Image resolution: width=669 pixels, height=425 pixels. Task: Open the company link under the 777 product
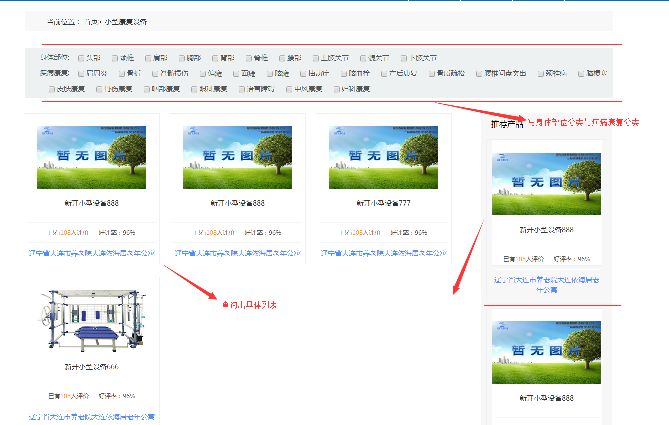[x=383, y=253]
